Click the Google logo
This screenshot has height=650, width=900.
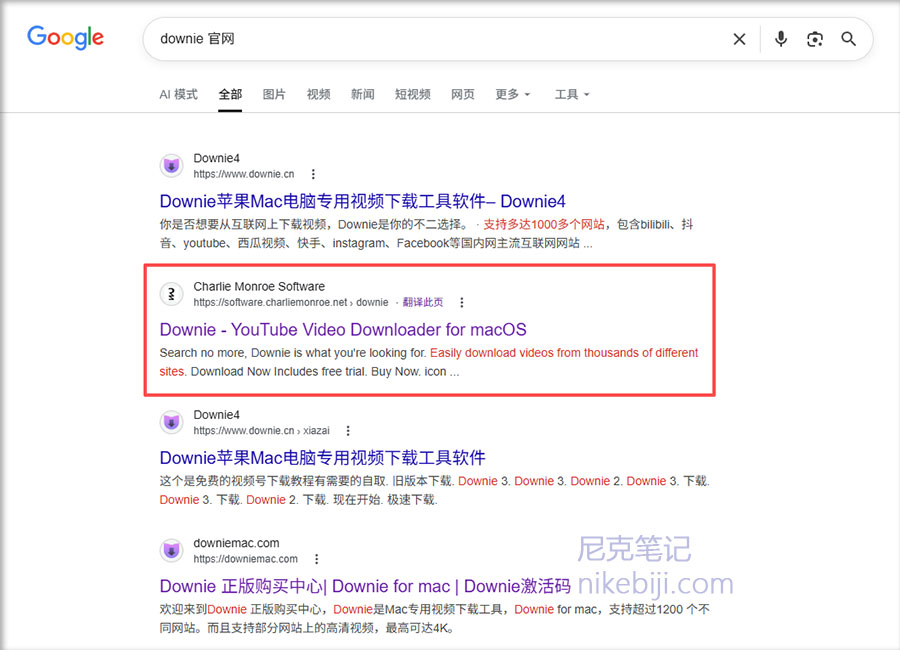[x=65, y=38]
